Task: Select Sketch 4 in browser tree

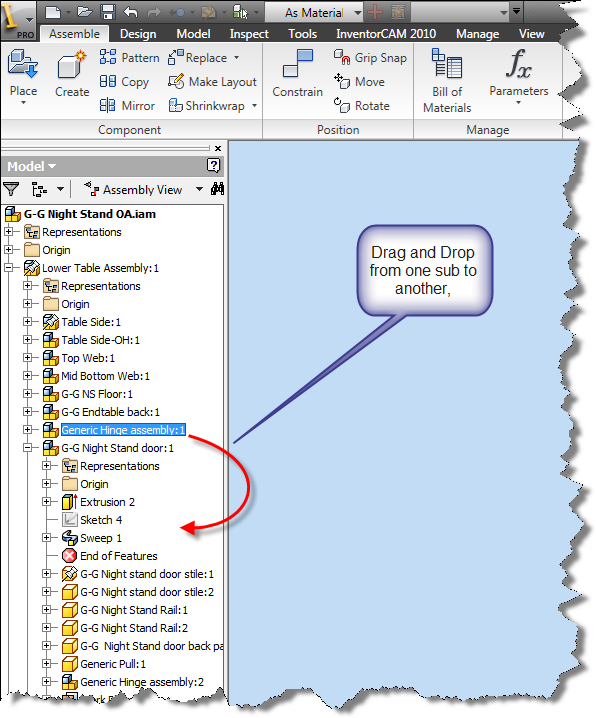Action: point(101,520)
